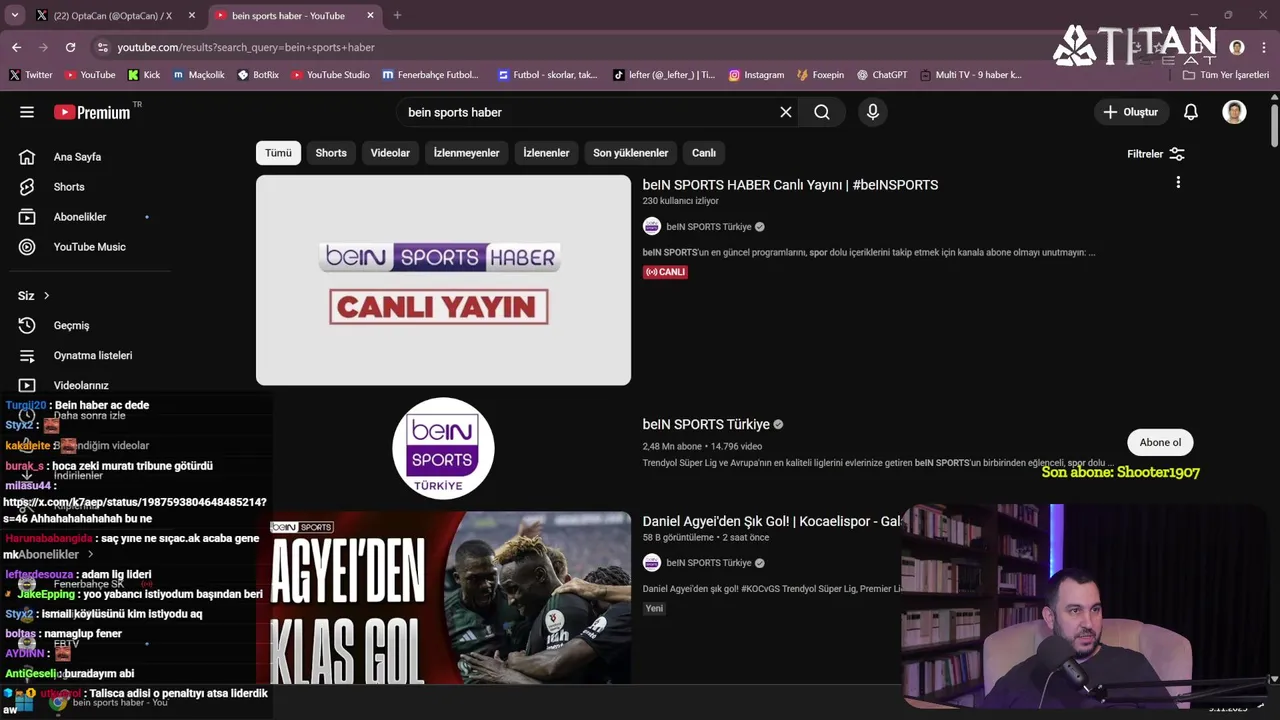Image resolution: width=1280 pixels, height=720 pixels.
Task: Click the browser address bar URL
Action: coord(246,47)
